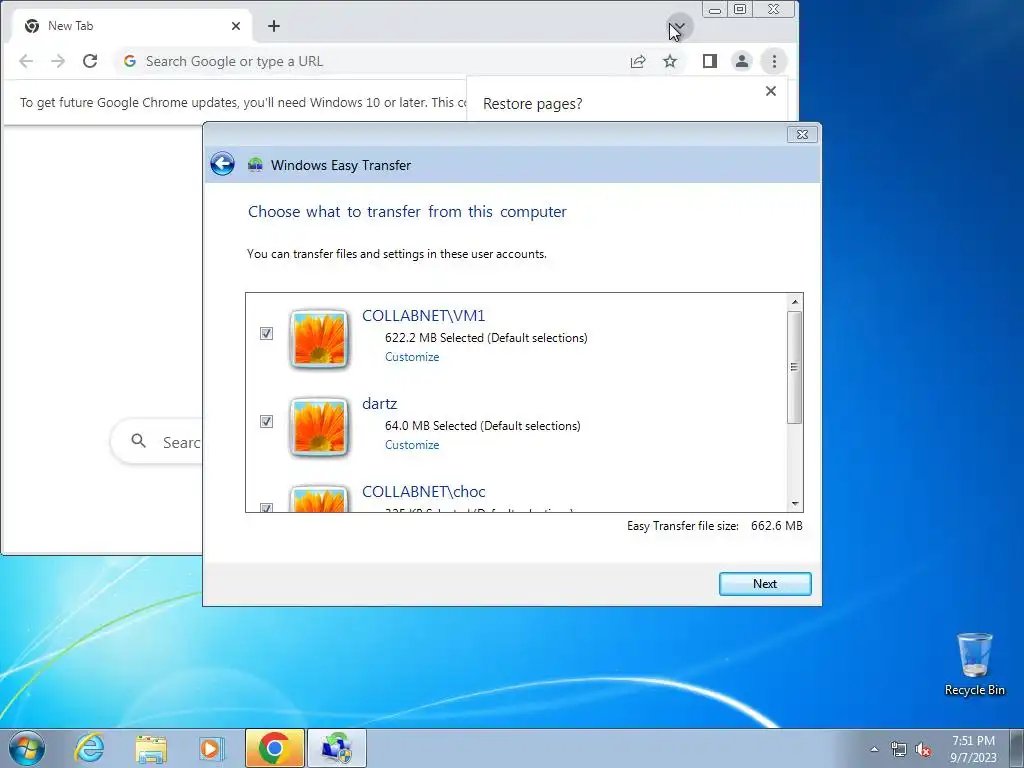Screen dimensions: 1024x768
Task: Open Chrome's three-dot menu
Action: (x=774, y=61)
